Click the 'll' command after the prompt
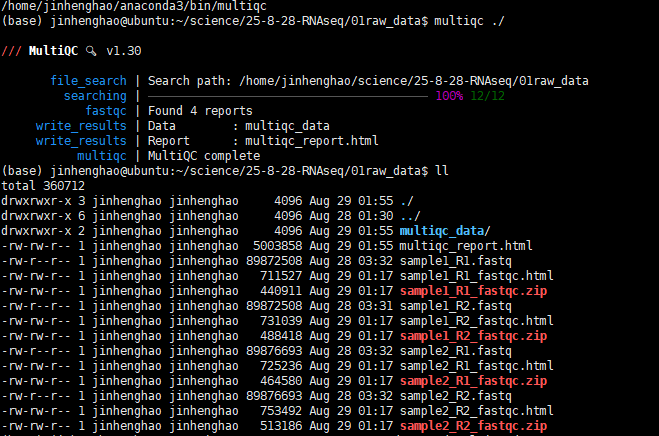The width and height of the screenshot is (659, 436). pos(442,171)
